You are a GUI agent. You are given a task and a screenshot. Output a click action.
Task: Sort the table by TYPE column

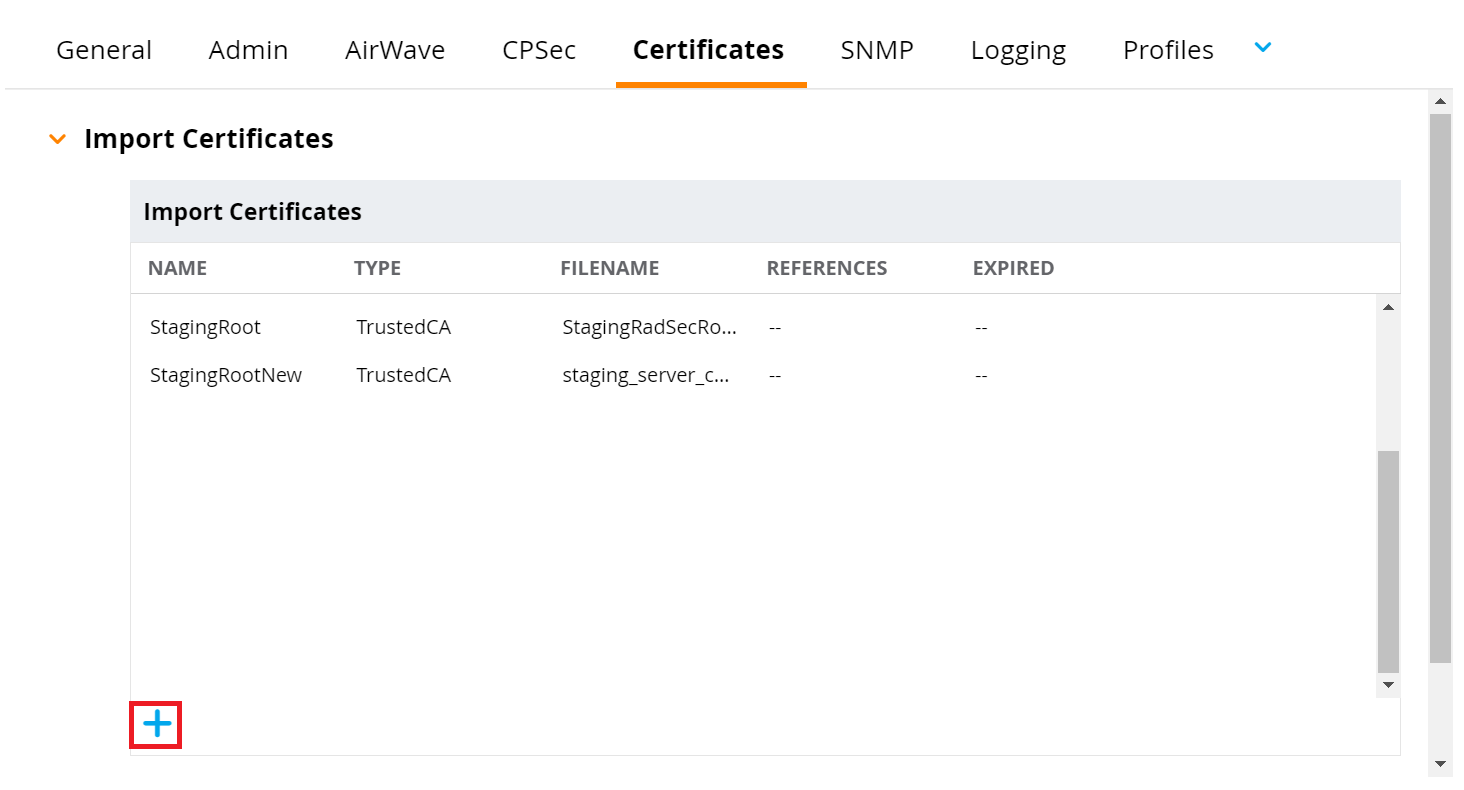point(377,268)
